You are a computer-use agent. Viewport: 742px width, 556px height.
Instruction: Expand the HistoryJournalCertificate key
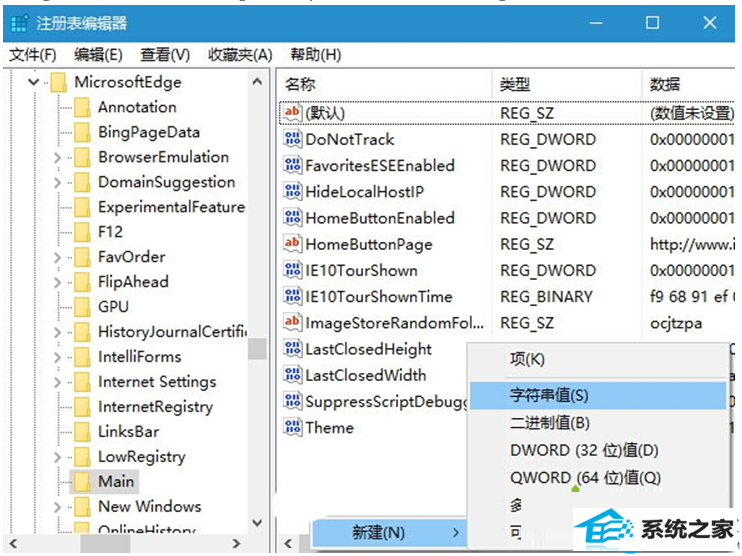[x=57, y=332]
